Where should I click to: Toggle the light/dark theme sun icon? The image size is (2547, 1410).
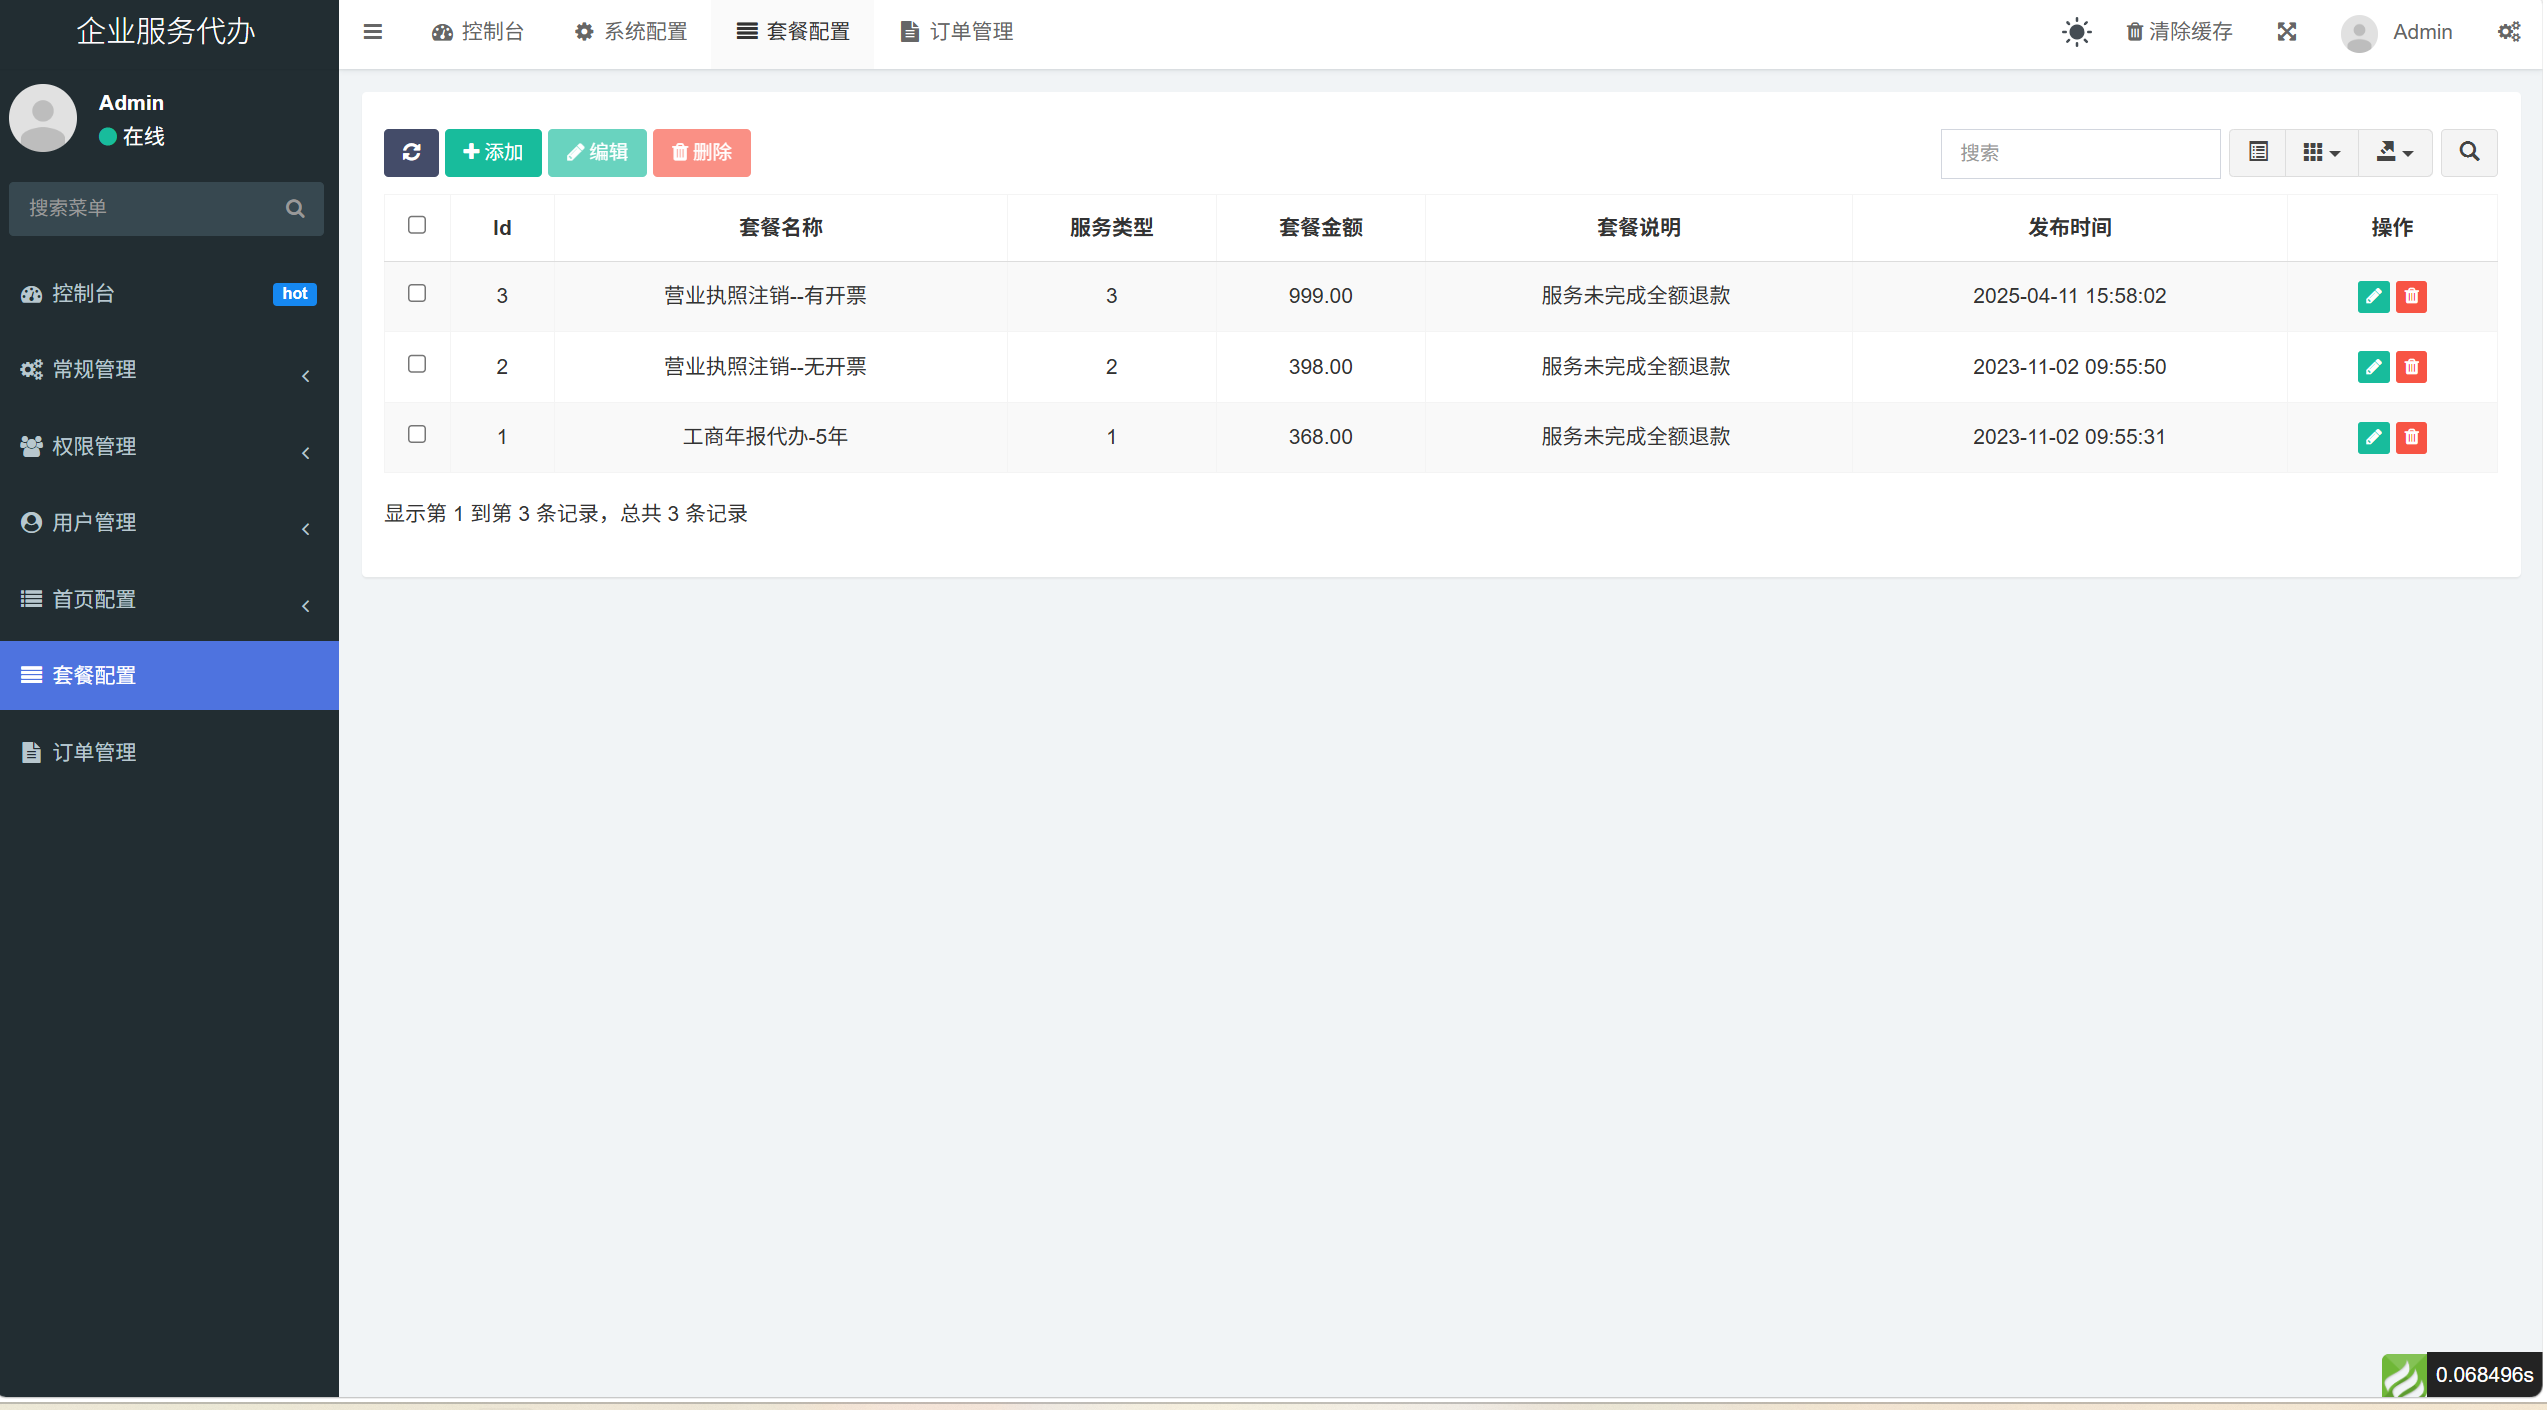pos(2076,31)
